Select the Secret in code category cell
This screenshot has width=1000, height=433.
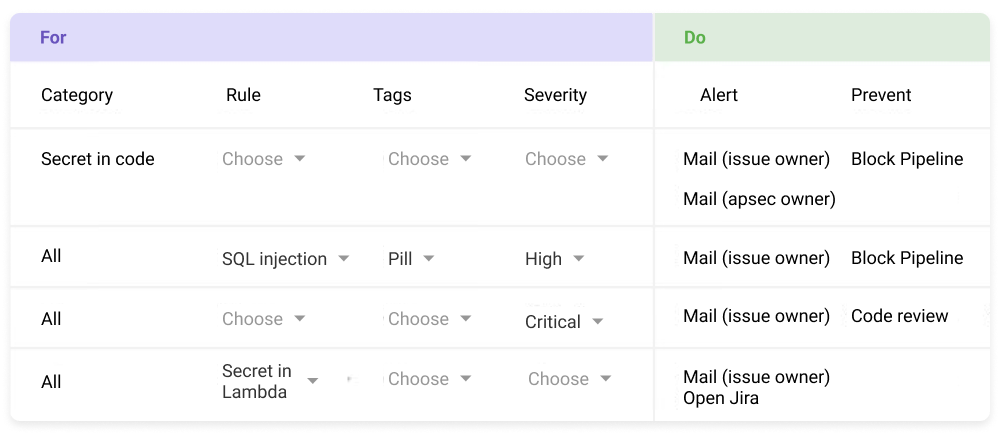point(98,159)
